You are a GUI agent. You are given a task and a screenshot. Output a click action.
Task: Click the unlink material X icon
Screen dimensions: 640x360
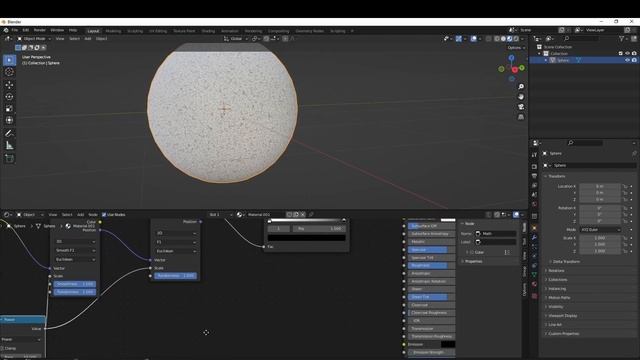[303, 215]
